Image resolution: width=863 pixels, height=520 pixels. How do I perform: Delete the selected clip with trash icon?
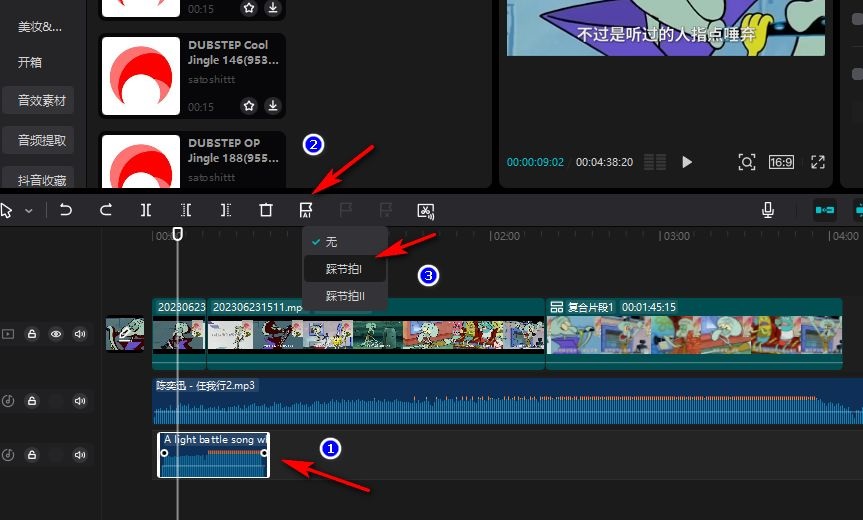(266, 210)
